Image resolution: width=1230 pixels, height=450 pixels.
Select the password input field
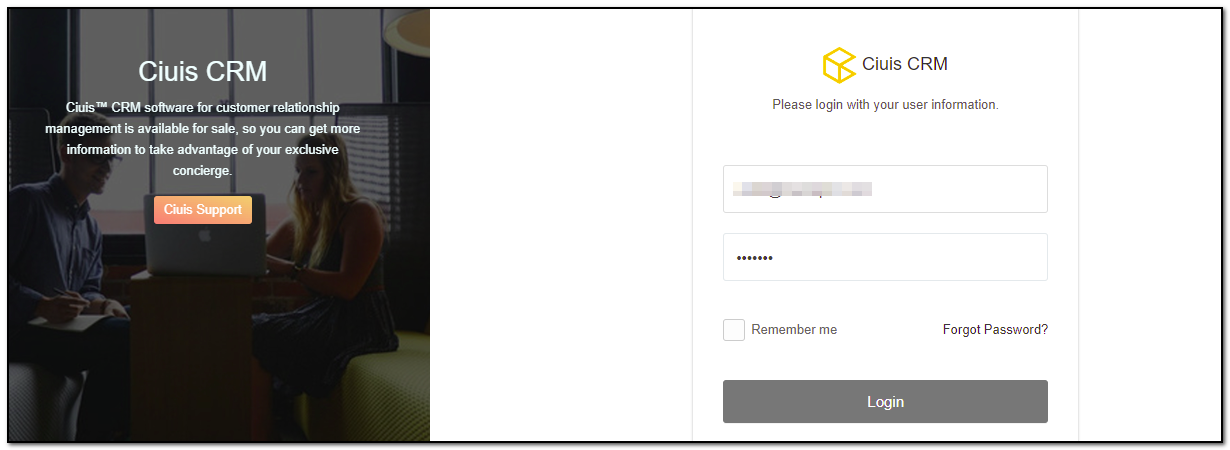pyautogui.click(x=885, y=257)
